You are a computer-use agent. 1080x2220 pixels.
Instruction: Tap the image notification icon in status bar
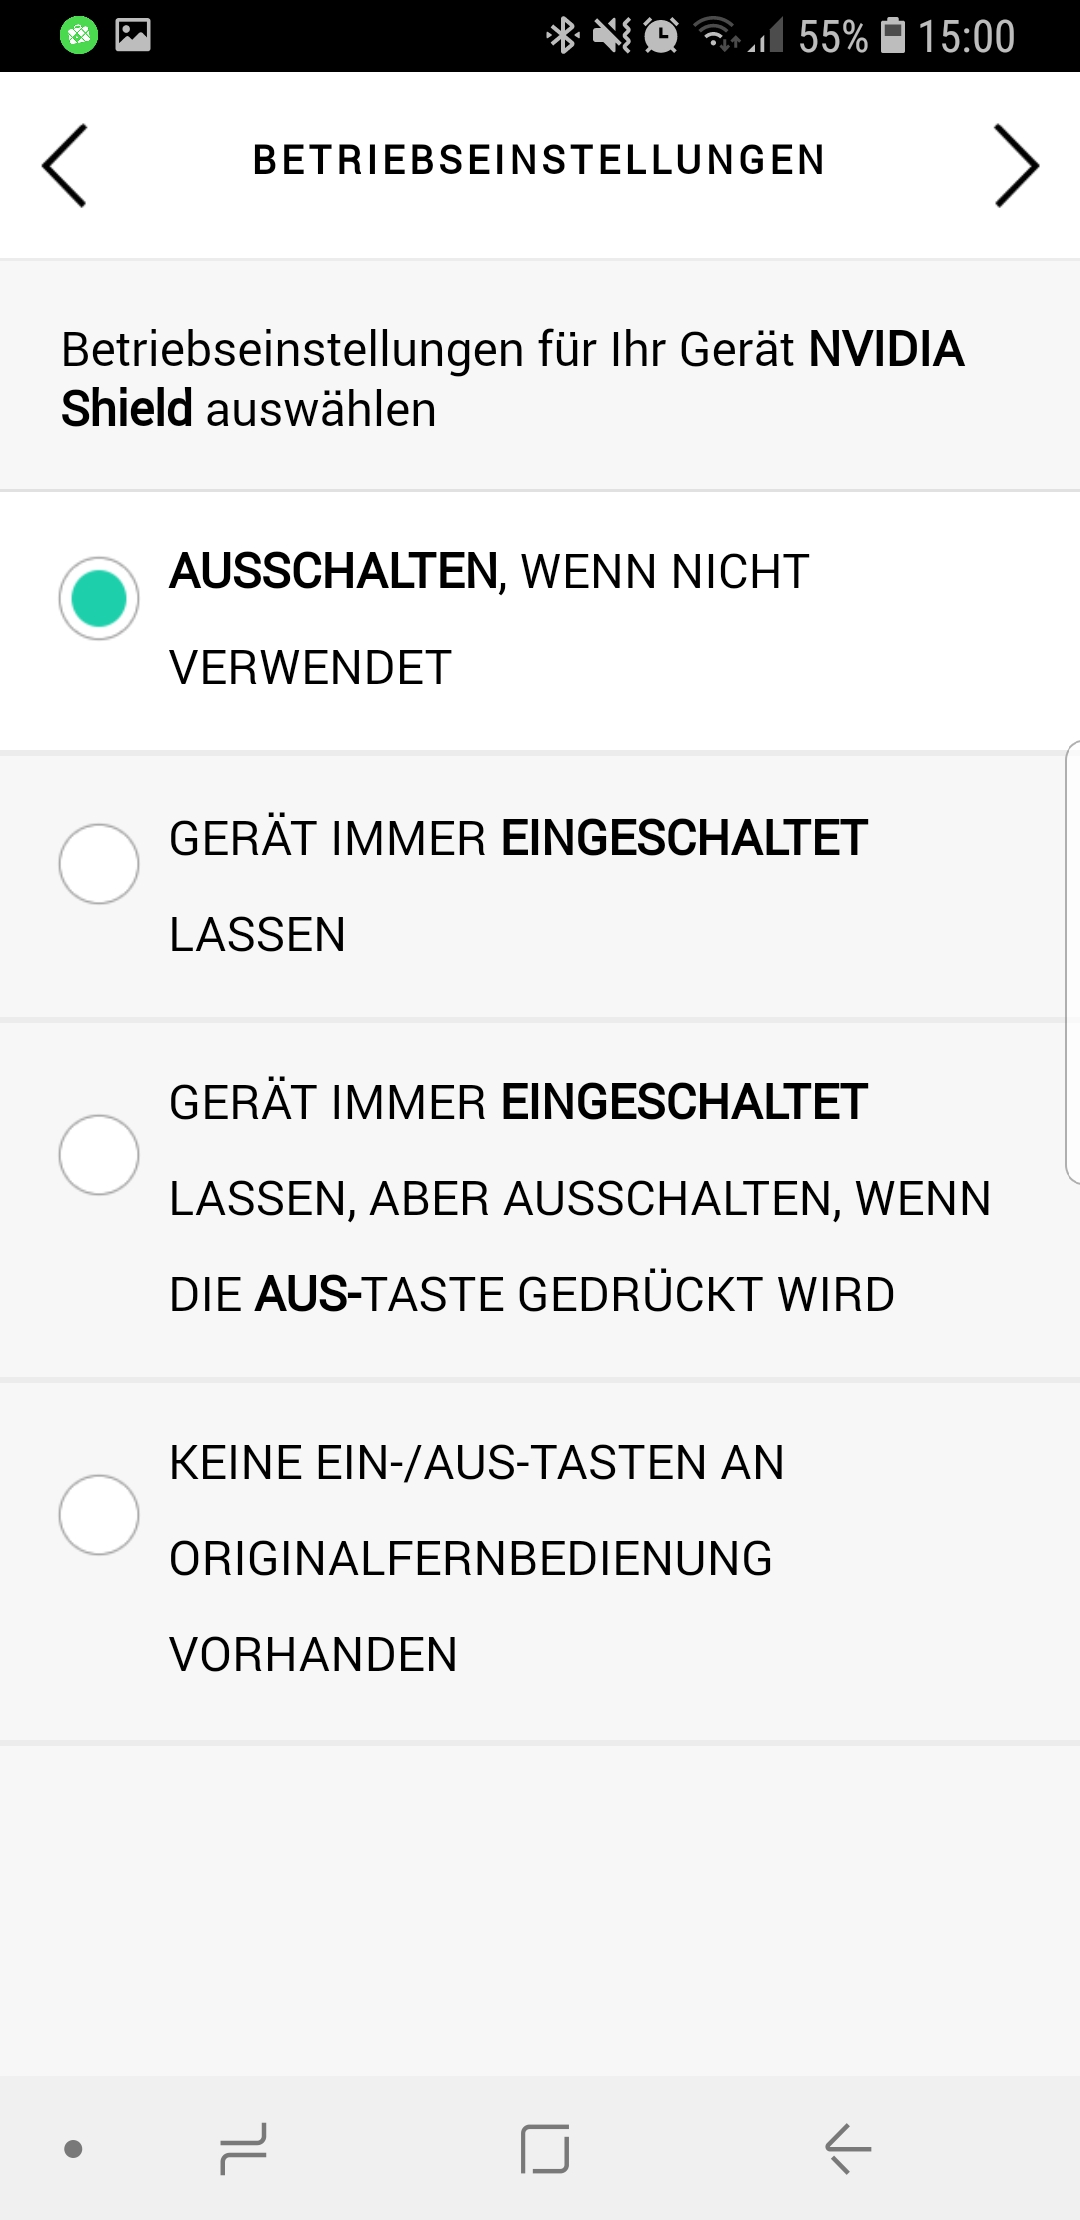click(x=133, y=36)
